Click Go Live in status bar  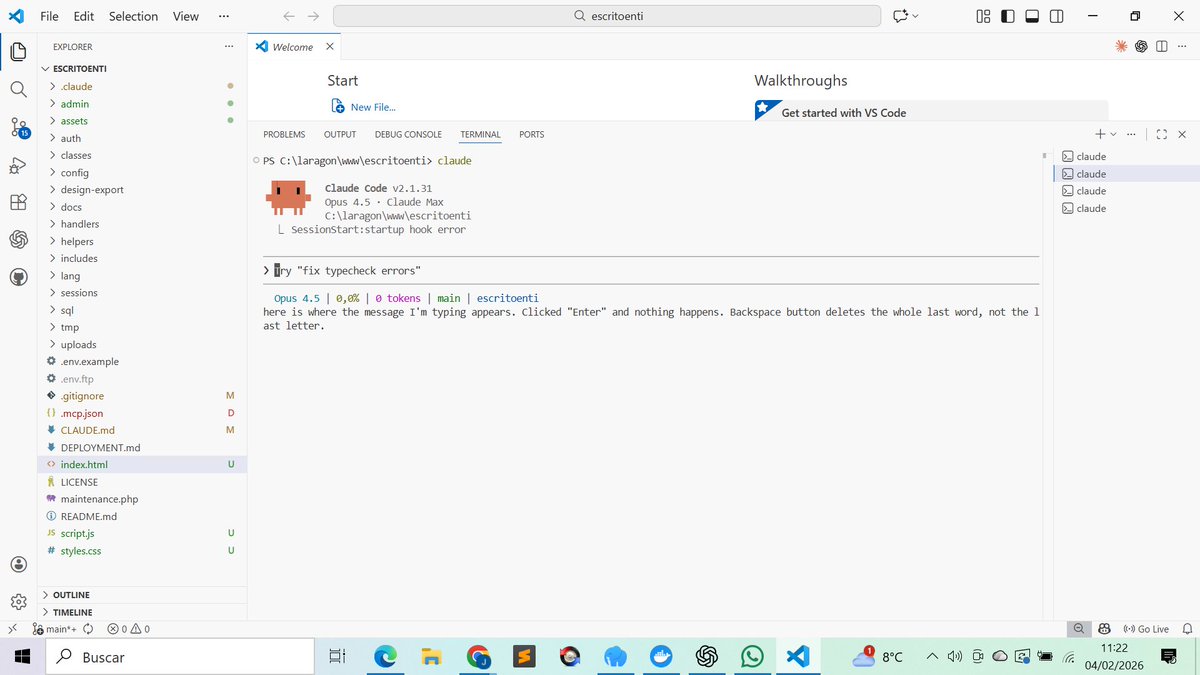tap(1146, 629)
